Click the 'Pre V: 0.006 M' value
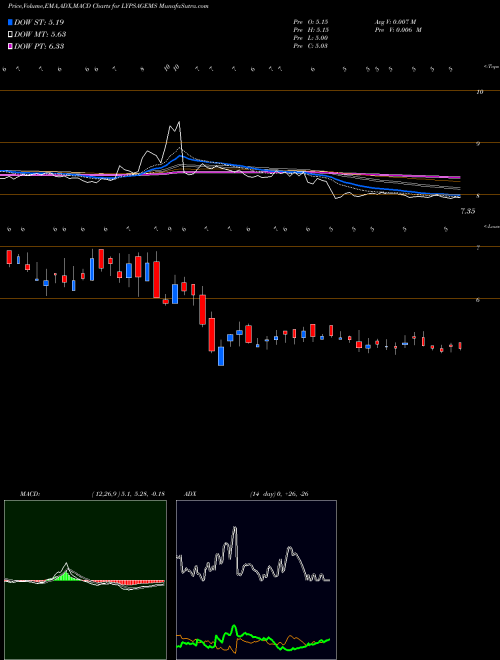500x660 pixels. [398, 30]
